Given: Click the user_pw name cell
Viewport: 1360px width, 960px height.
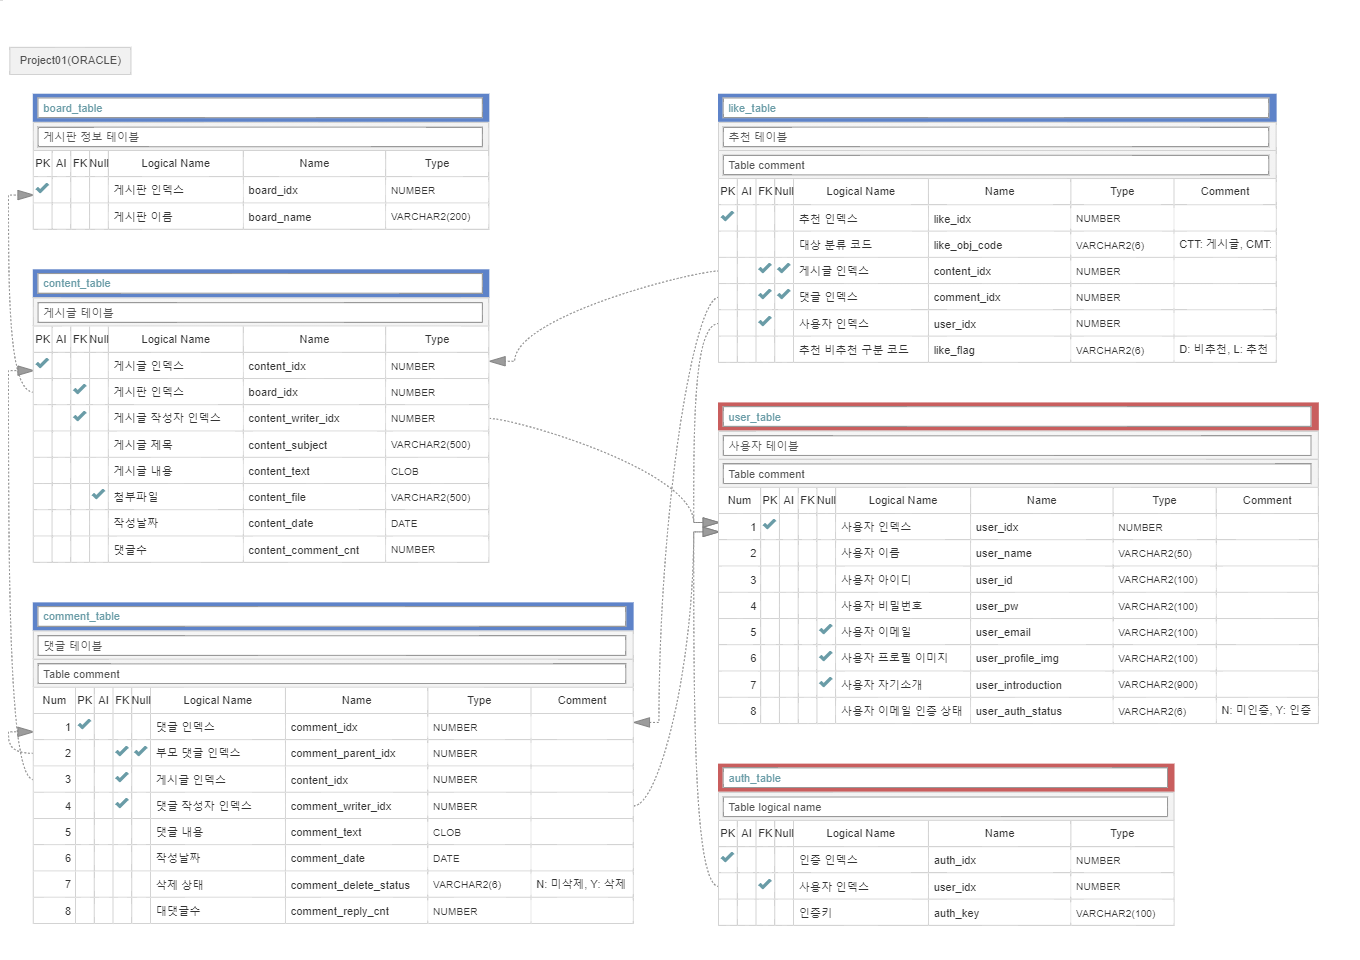Looking at the screenshot, I should point(1041,605).
